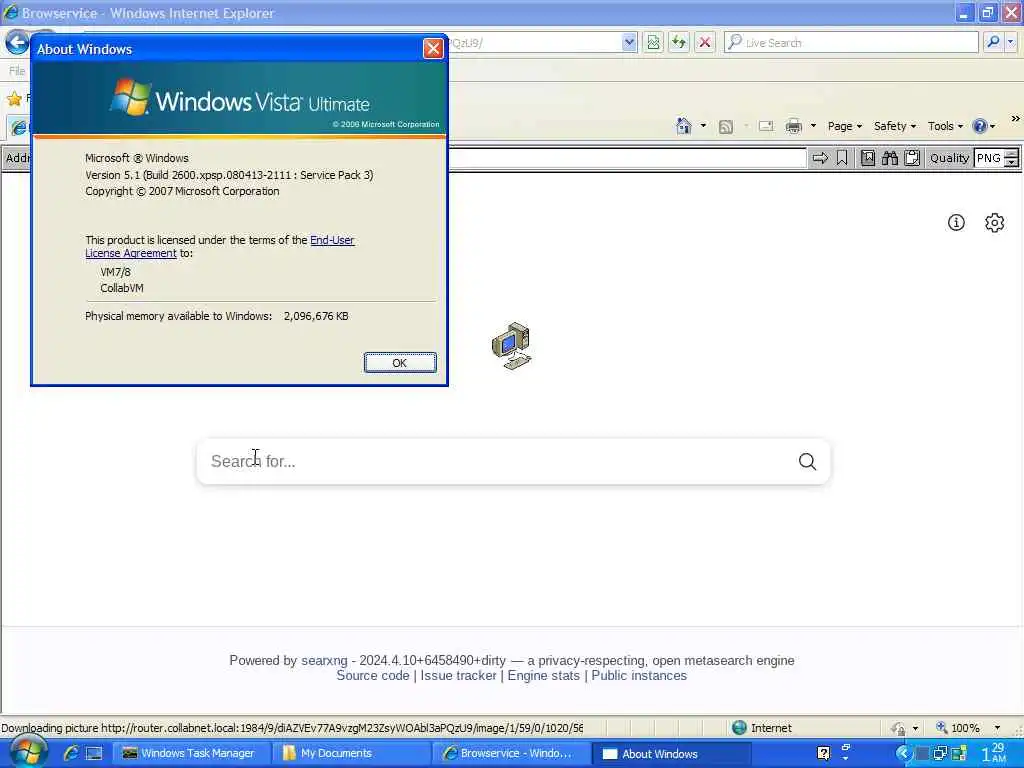Viewport: 1024px width, 768px height.
Task: Click the Quality PNG field
Action: (989, 158)
